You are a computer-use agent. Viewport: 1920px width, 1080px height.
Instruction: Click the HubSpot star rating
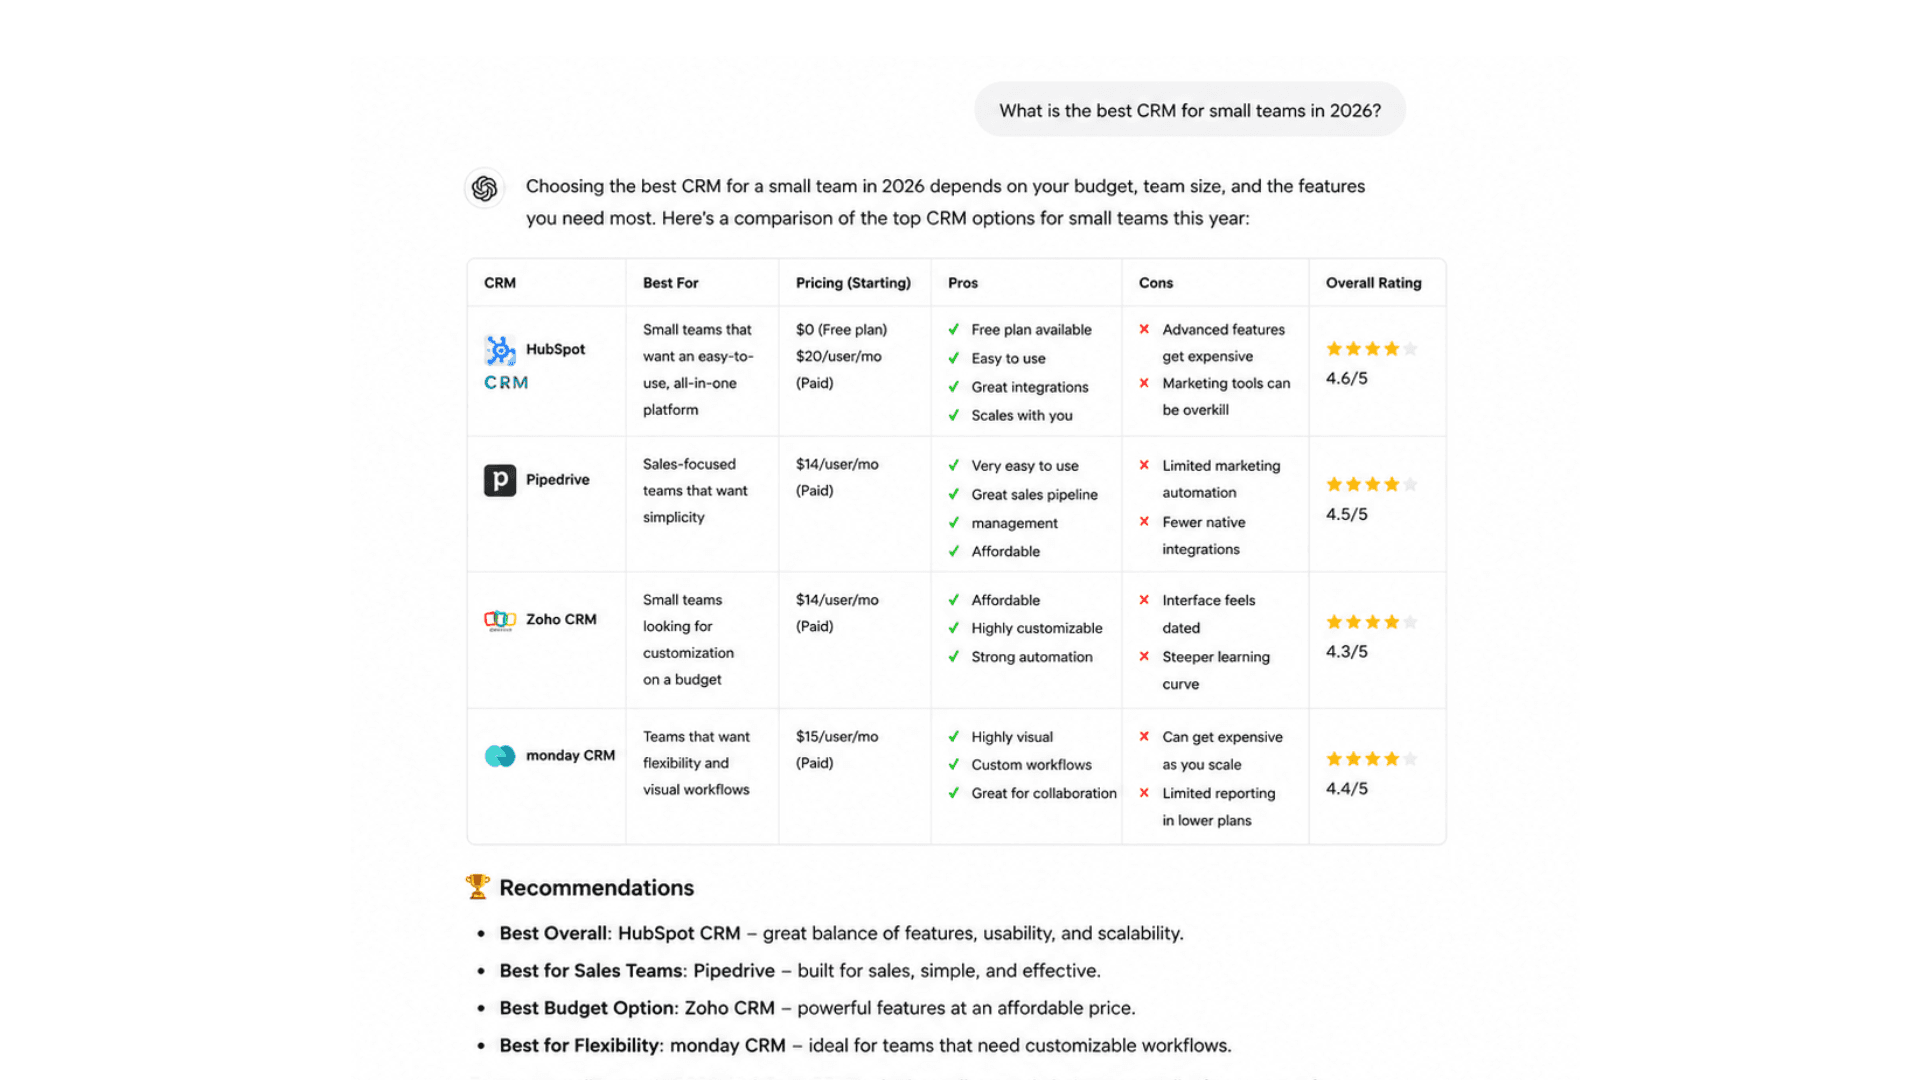click(x=1372, y=349)
